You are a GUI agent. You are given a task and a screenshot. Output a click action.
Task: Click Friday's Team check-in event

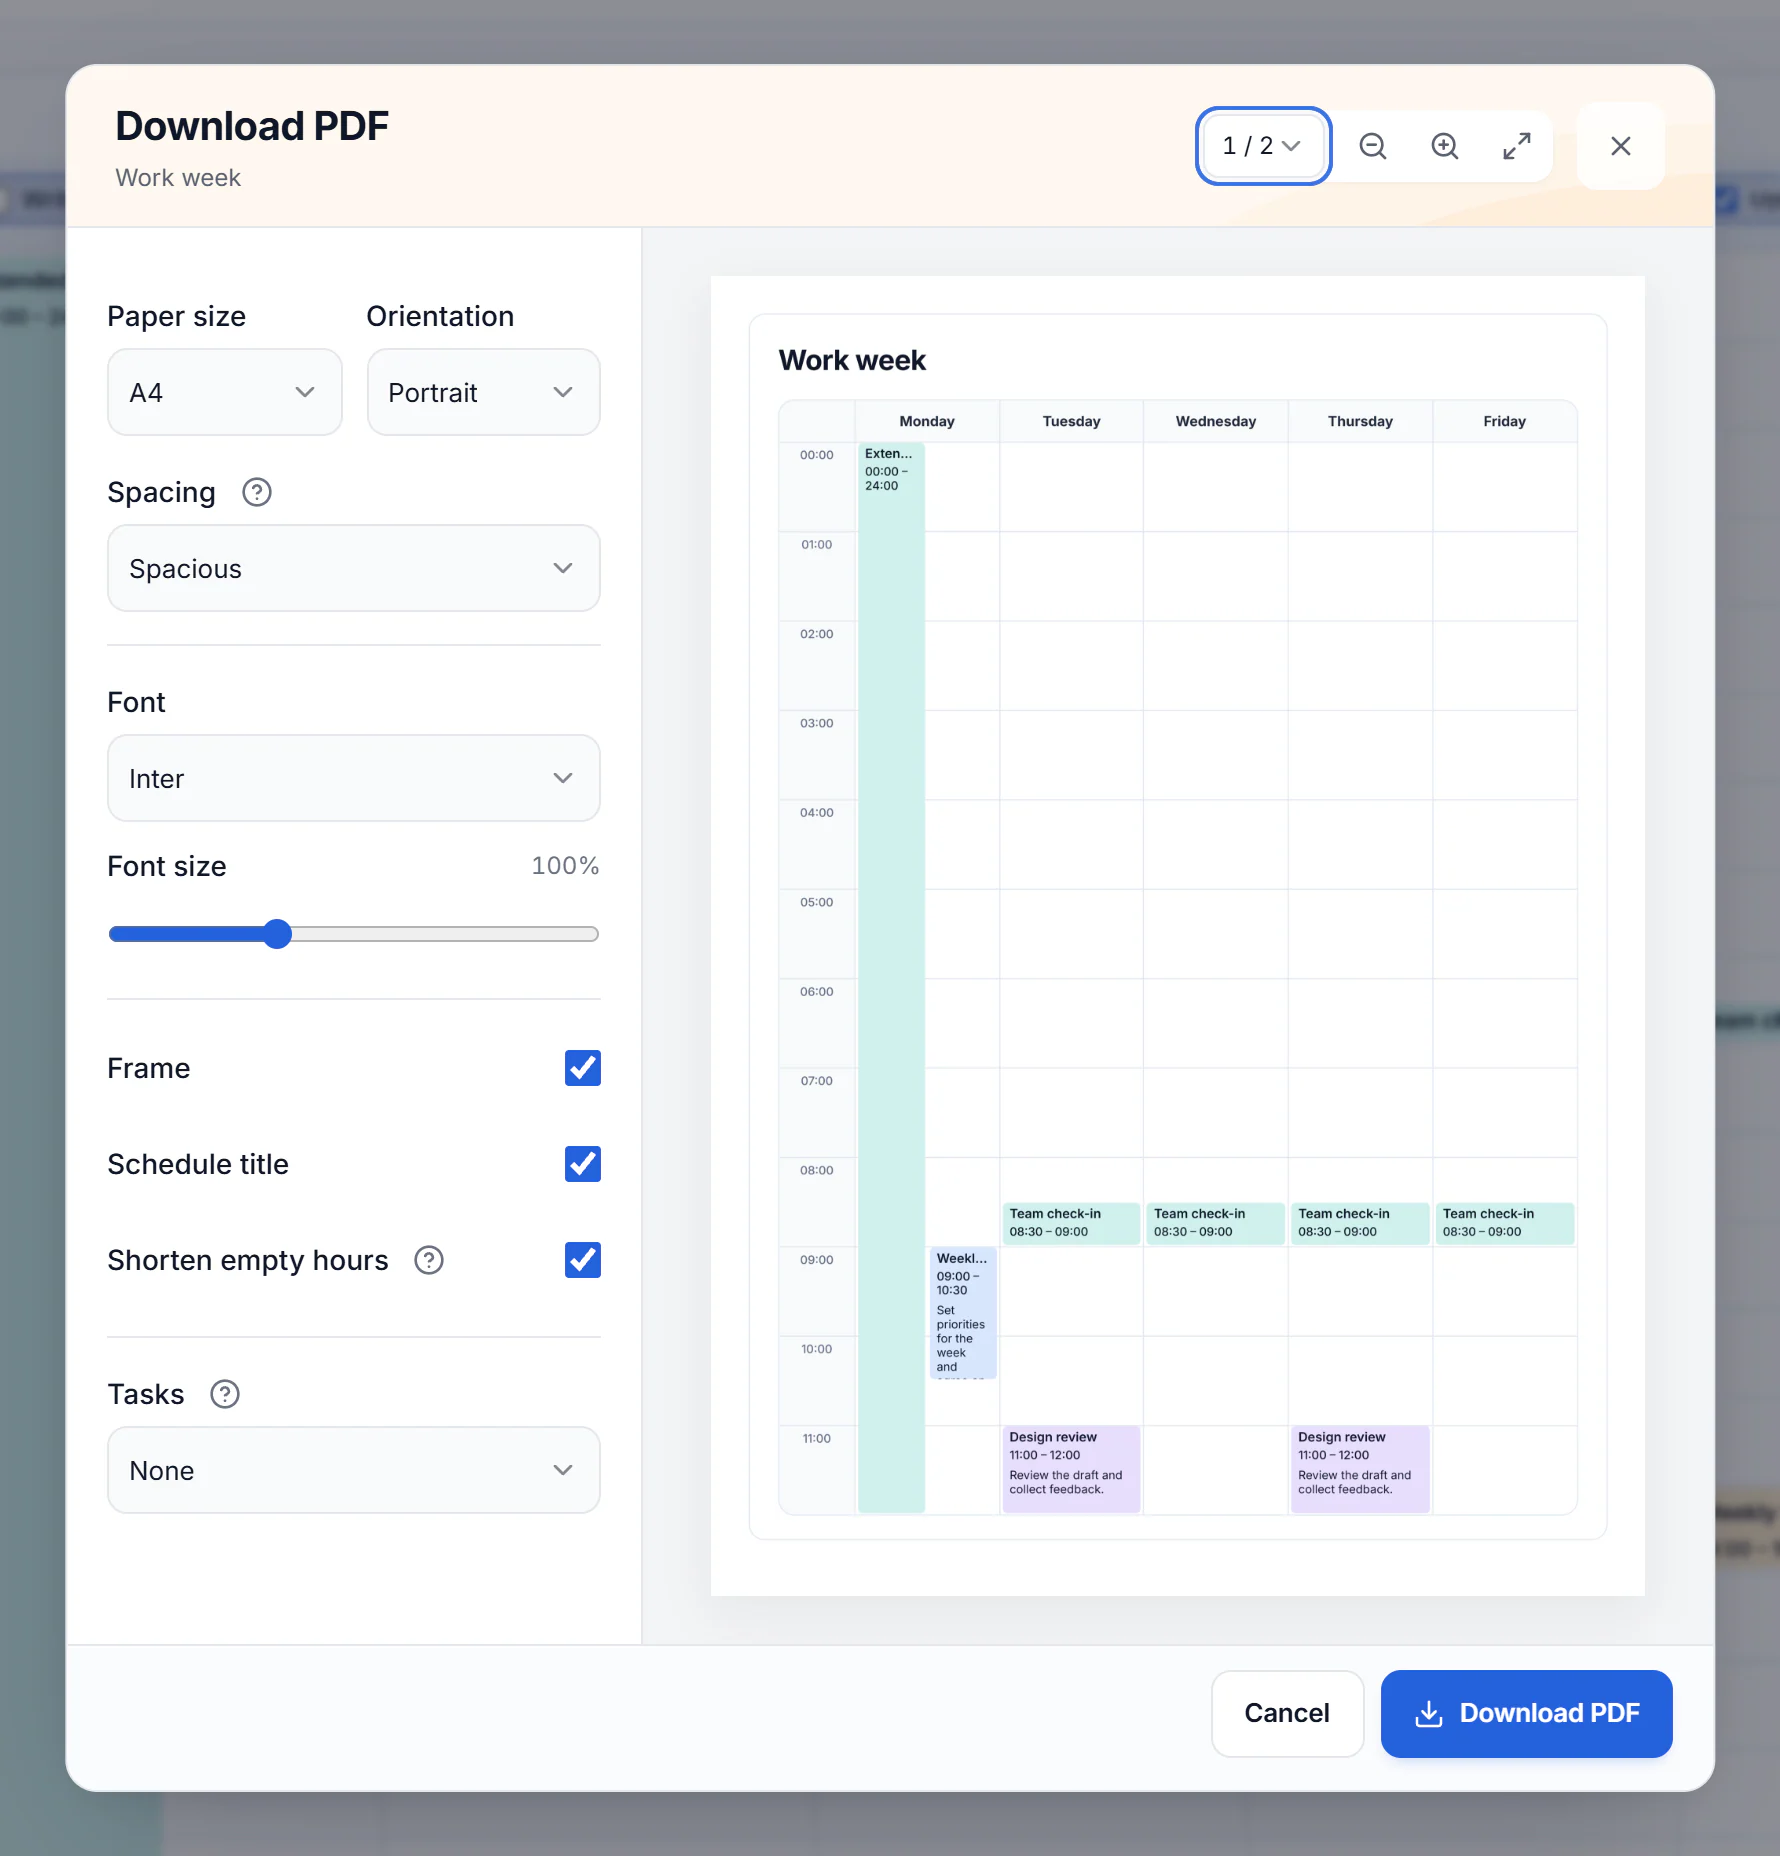[1504, 1223]
